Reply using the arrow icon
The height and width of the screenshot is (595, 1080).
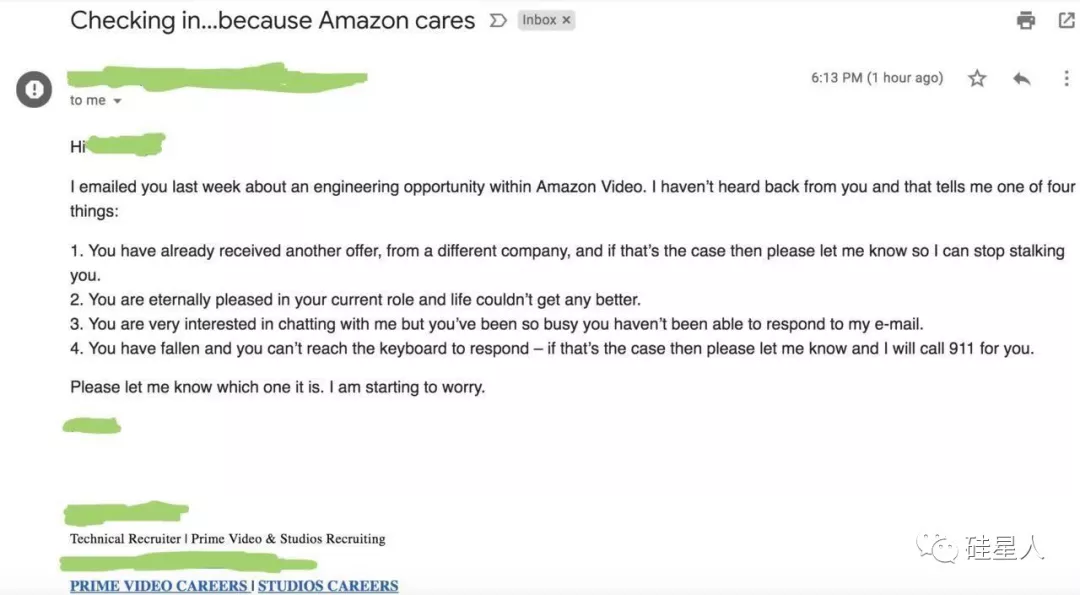tap(1021, 79)
